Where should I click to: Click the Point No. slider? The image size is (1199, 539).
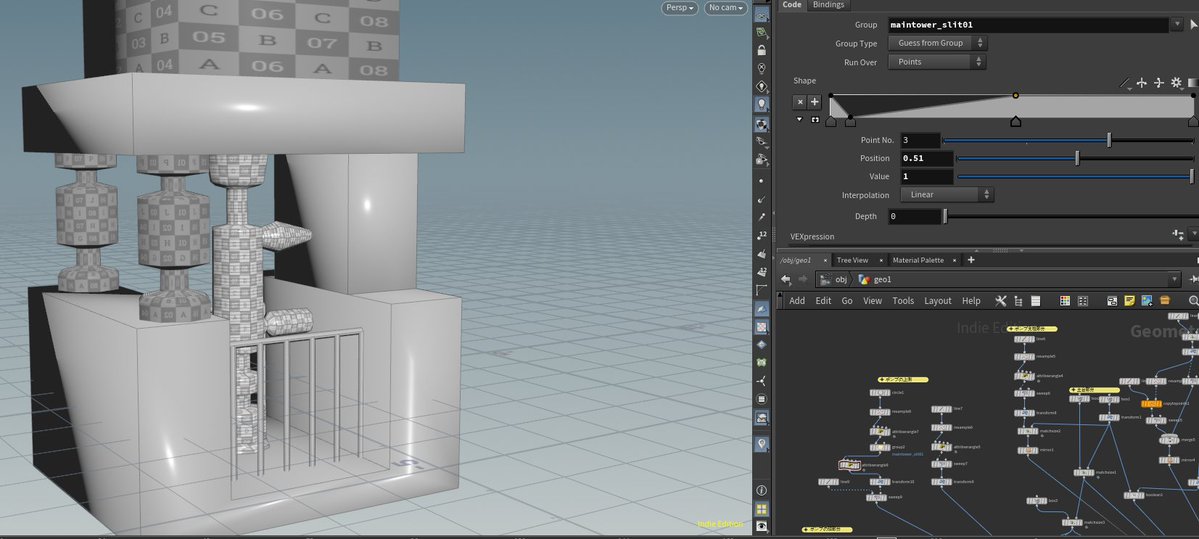[x=1068, y=140]
